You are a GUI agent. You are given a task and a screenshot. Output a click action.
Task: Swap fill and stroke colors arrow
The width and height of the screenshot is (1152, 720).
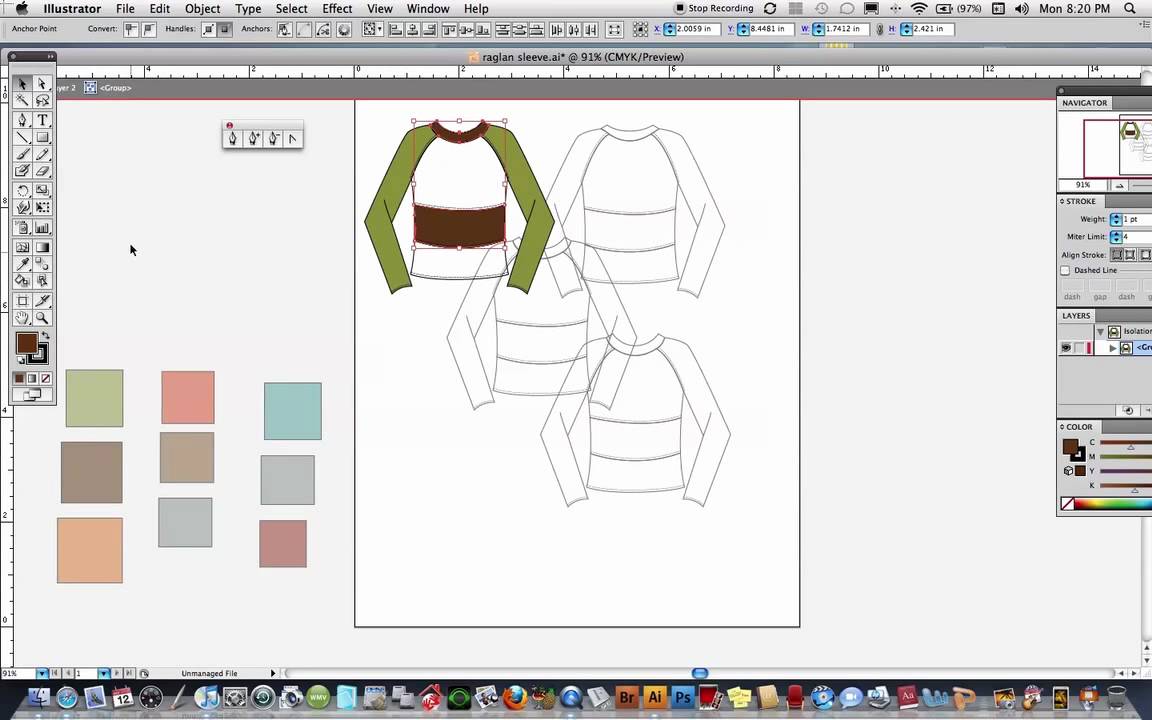tap(44, 336)
